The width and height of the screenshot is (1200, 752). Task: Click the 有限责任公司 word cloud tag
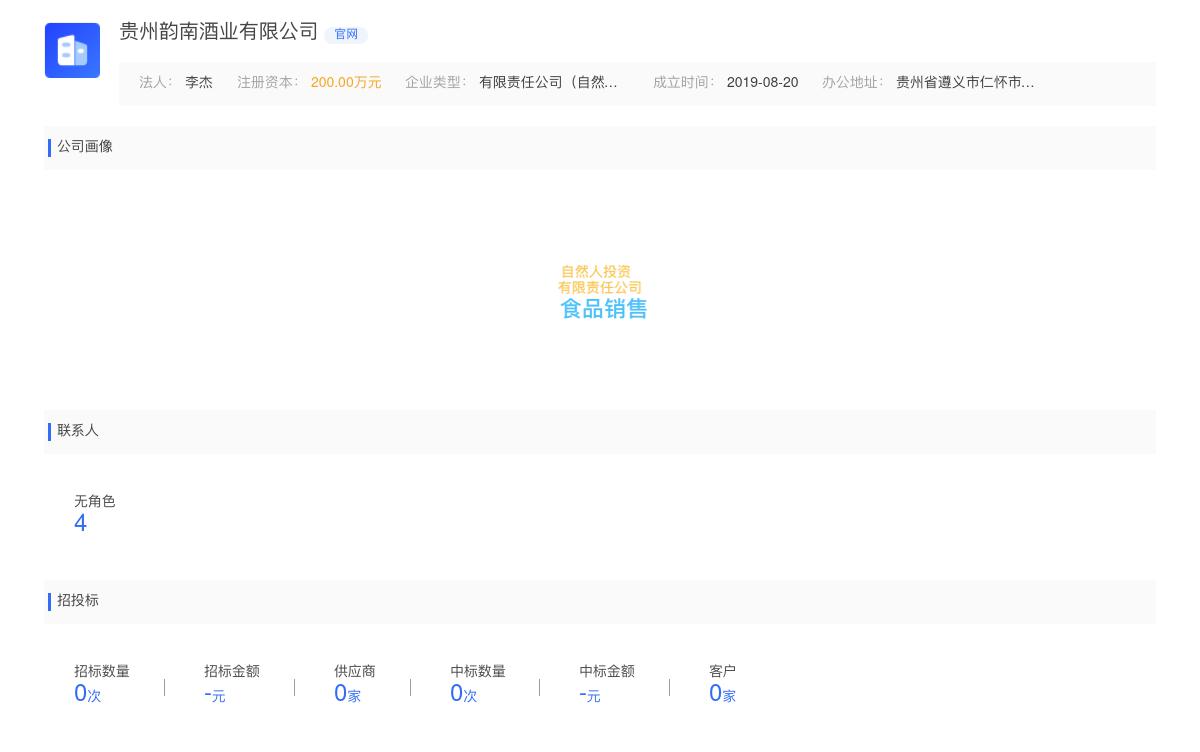coord(600,288)
